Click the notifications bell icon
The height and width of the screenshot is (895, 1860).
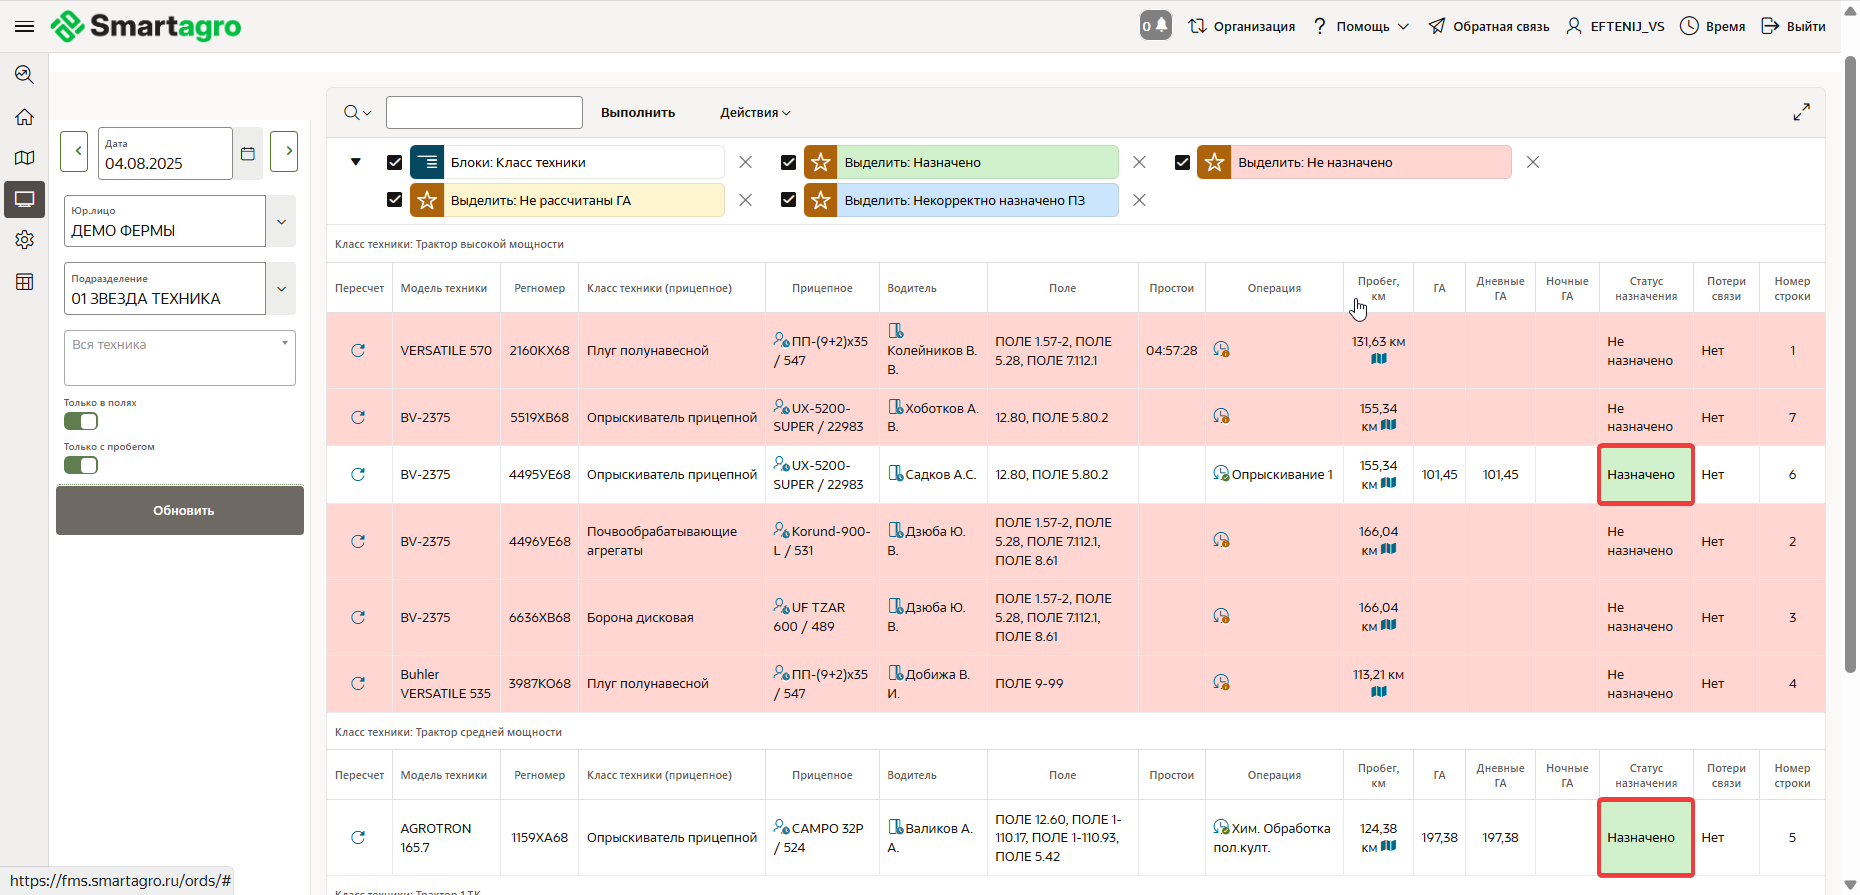[x=1155, y=26]
